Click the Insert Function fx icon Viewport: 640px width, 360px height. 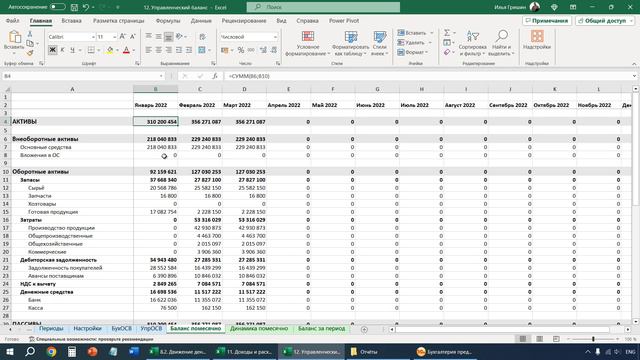click(x=215, y=76)
